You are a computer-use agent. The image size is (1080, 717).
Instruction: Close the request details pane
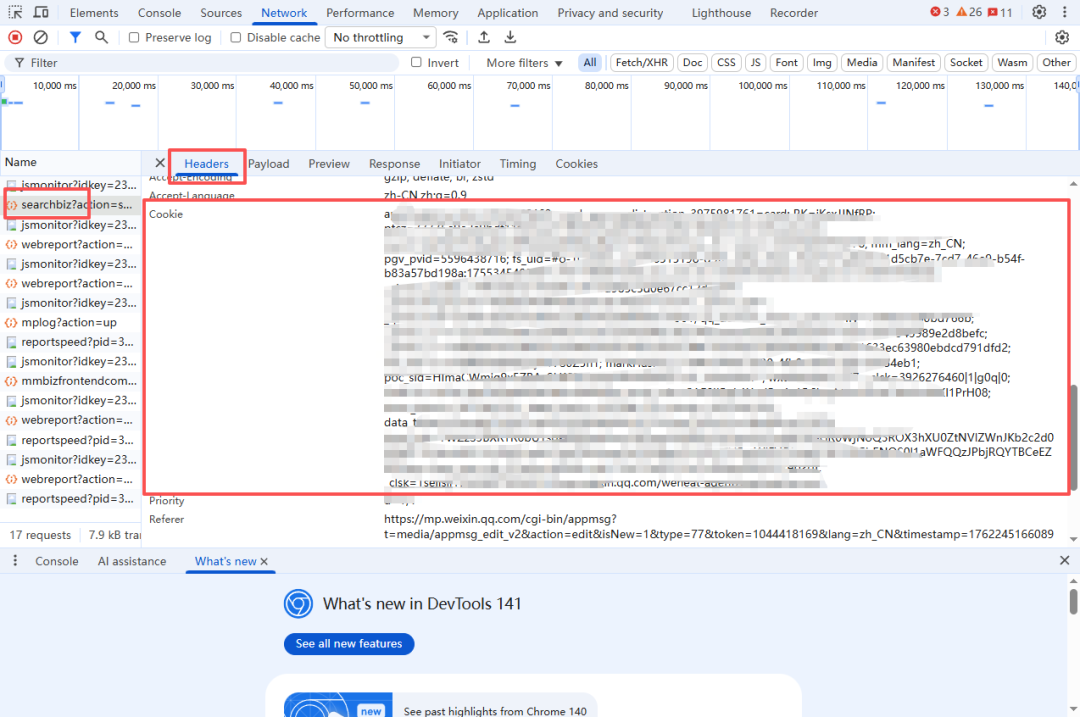pos(160,163)
